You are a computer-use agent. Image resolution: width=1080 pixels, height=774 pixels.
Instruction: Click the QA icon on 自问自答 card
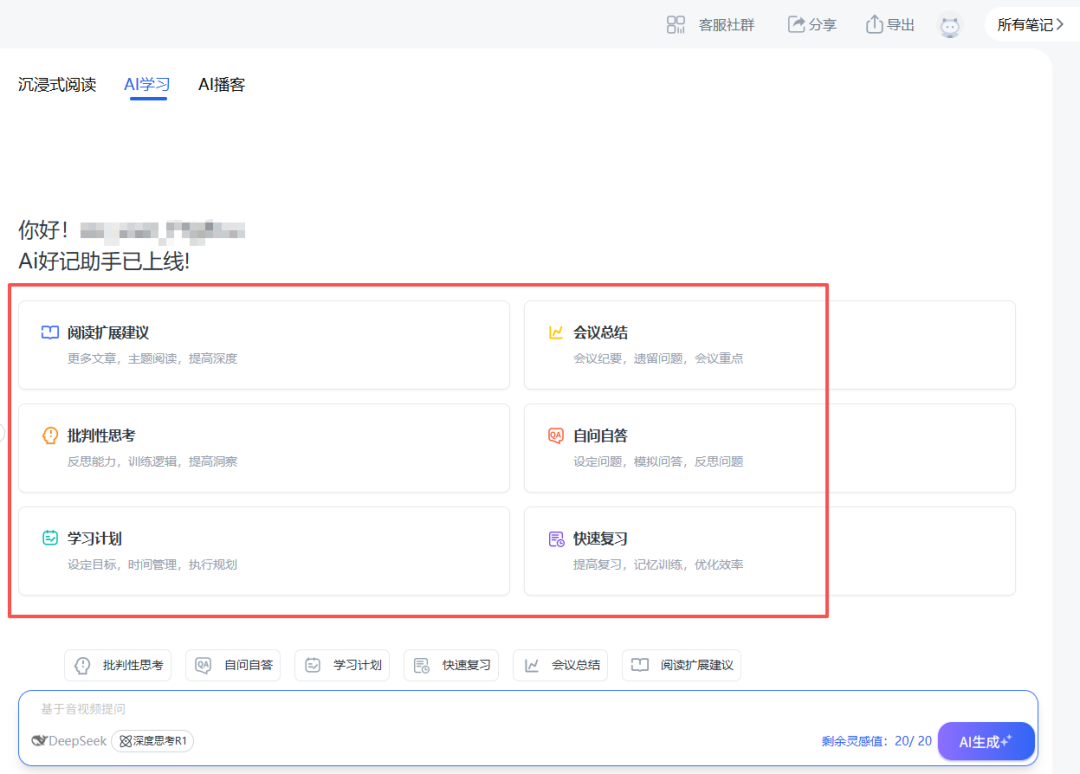556,436
